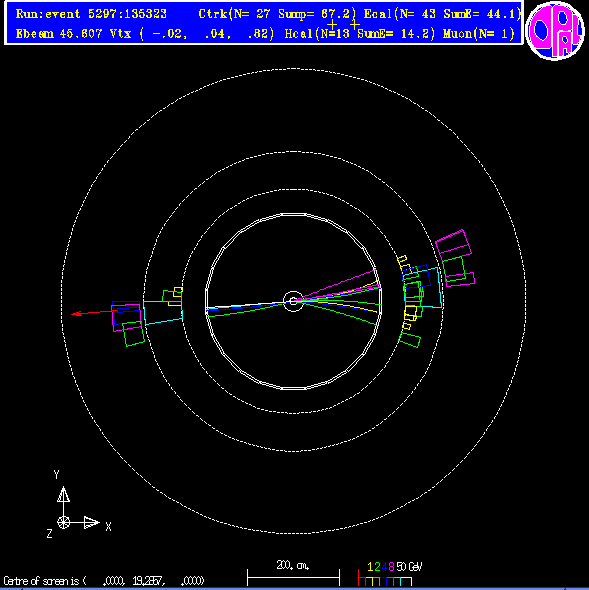Select the green Hcal block lower left

[x=134, y=334]
